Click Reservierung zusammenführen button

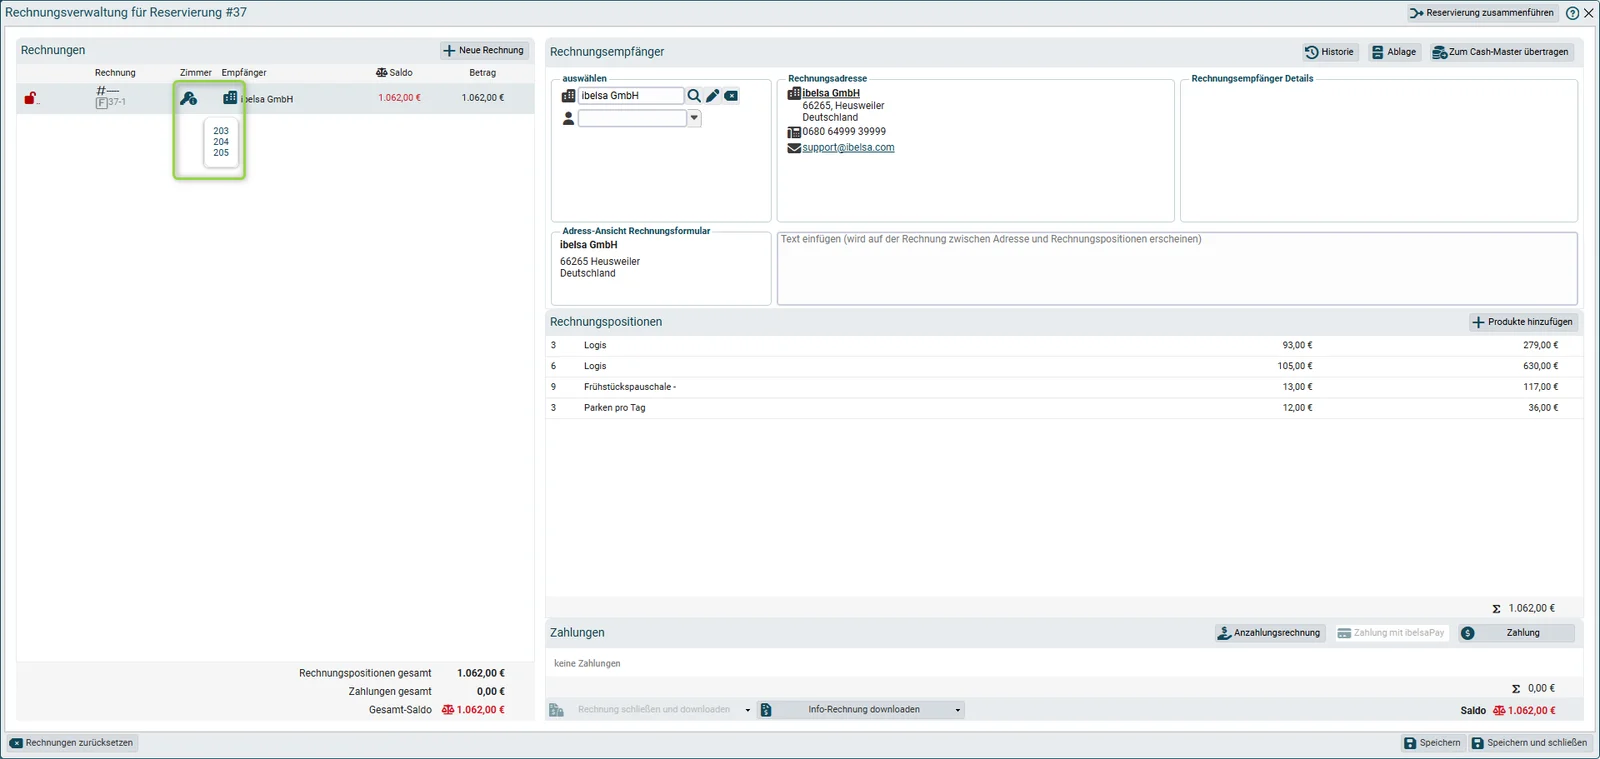pos(1482,13)
